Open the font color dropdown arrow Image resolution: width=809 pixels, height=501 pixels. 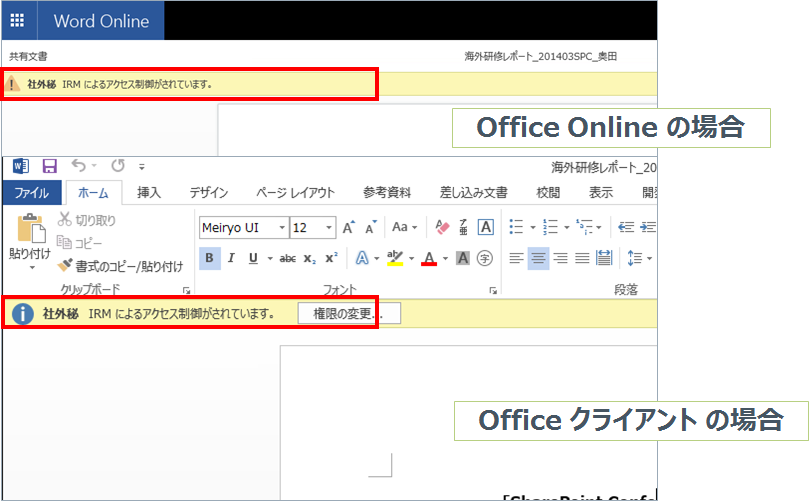pos(445,258)
